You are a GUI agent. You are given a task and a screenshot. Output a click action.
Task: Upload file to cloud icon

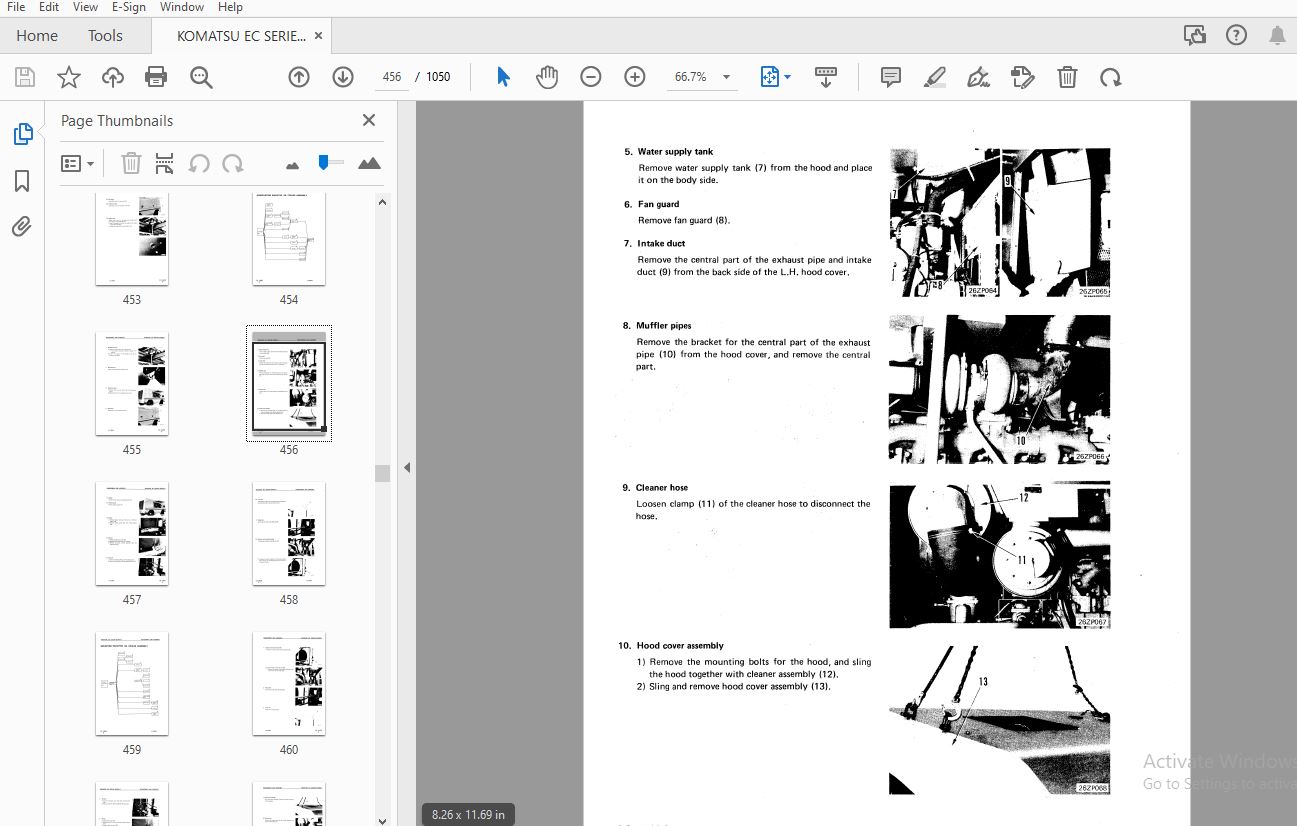point(113,77)
